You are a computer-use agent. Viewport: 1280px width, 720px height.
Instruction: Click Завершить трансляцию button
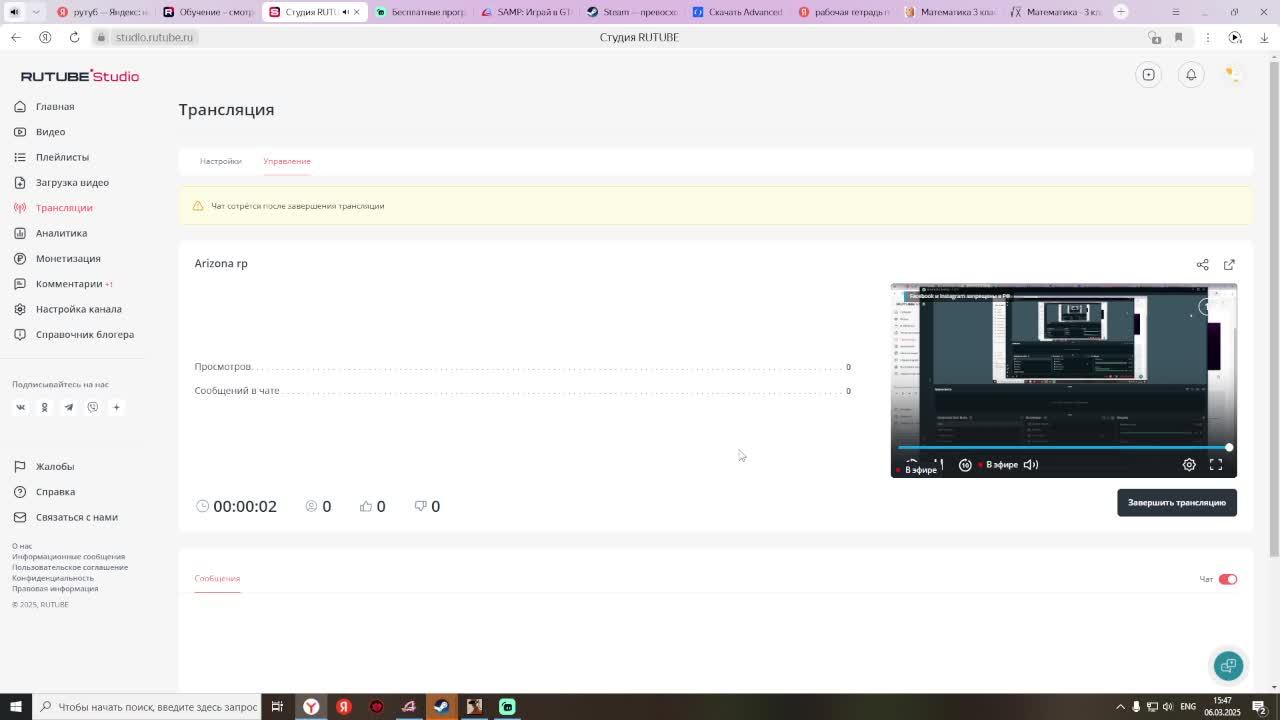1177,502
